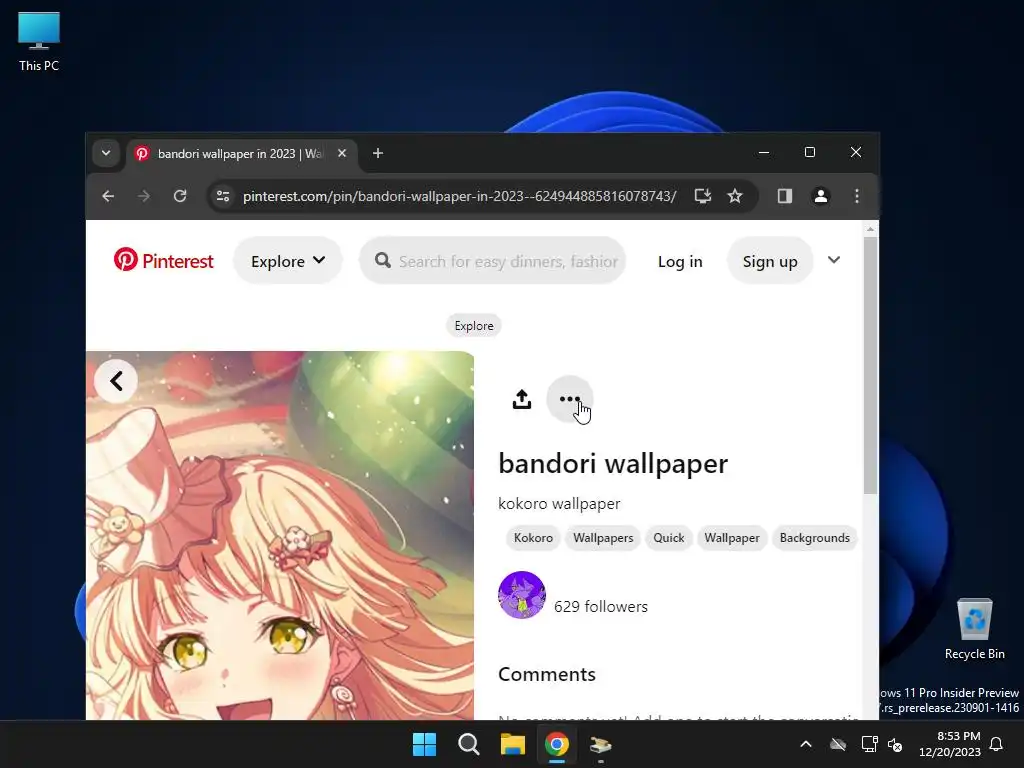
Task: Click the Log in button
Action: click(680, 261)
